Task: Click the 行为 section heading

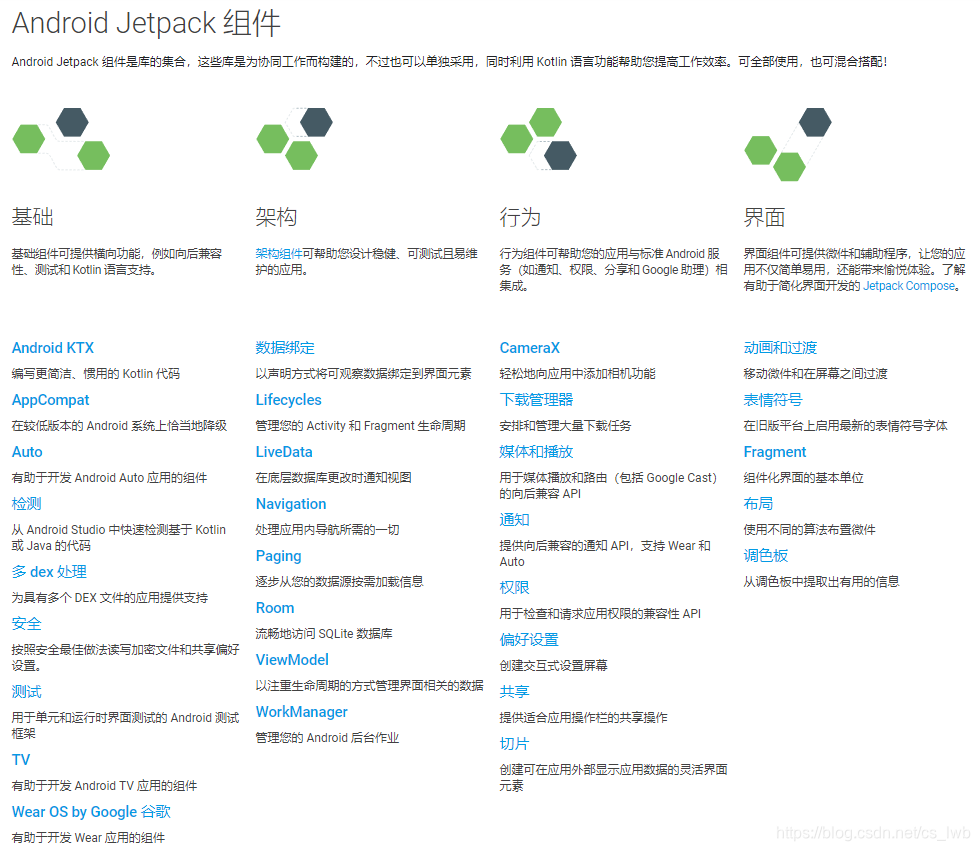Action: click(520, 217)
